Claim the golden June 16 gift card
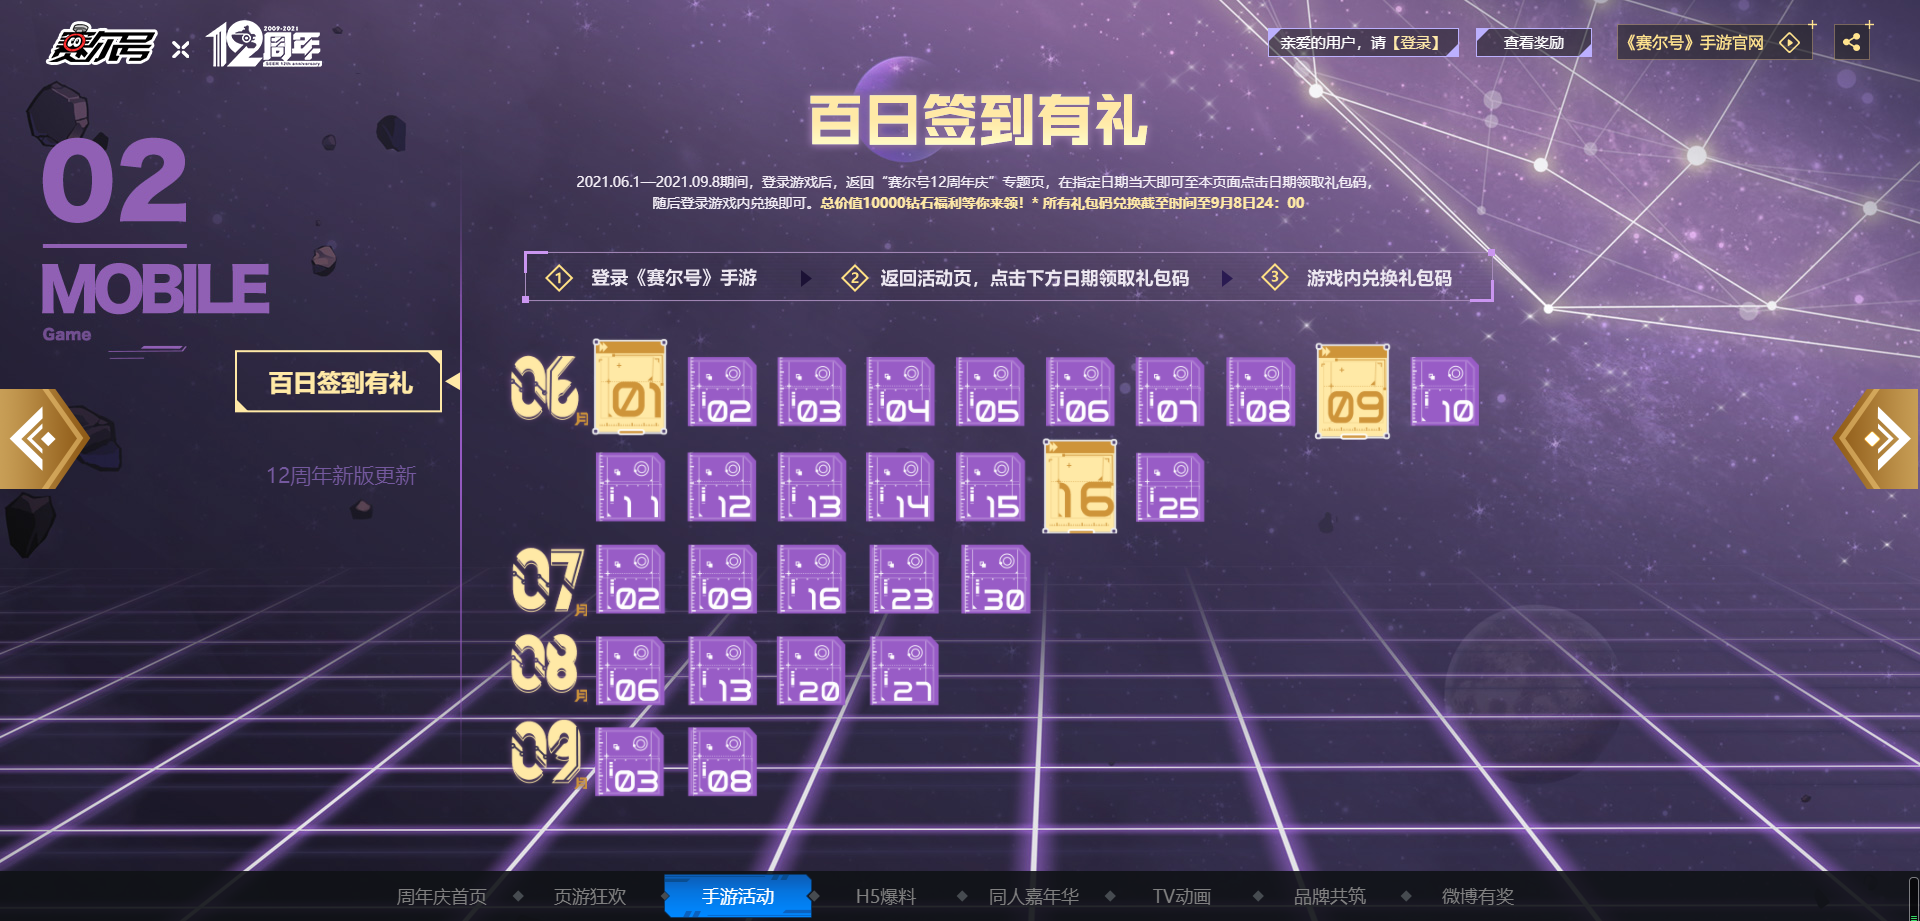The height and width of the screenshot is (921, 1920). (1081, 486)
